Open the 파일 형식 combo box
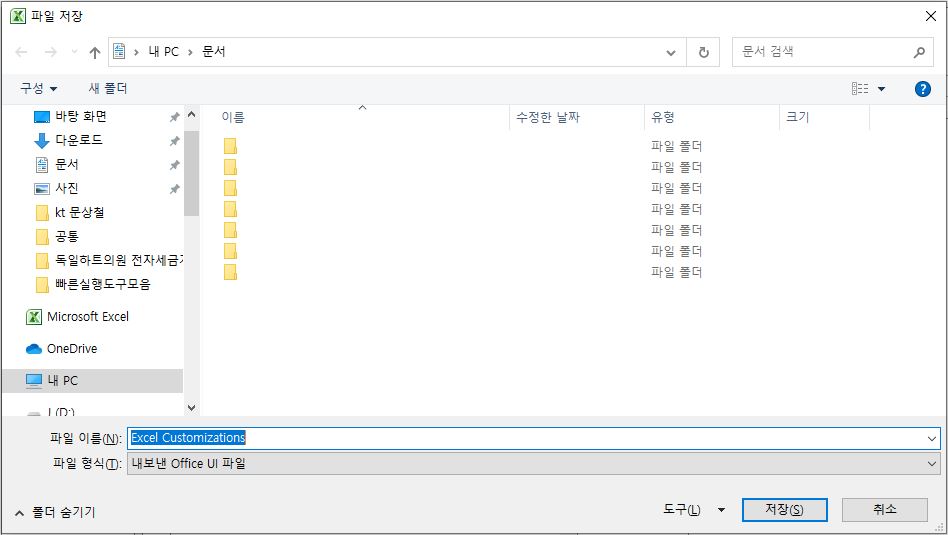 coord(533,464)
